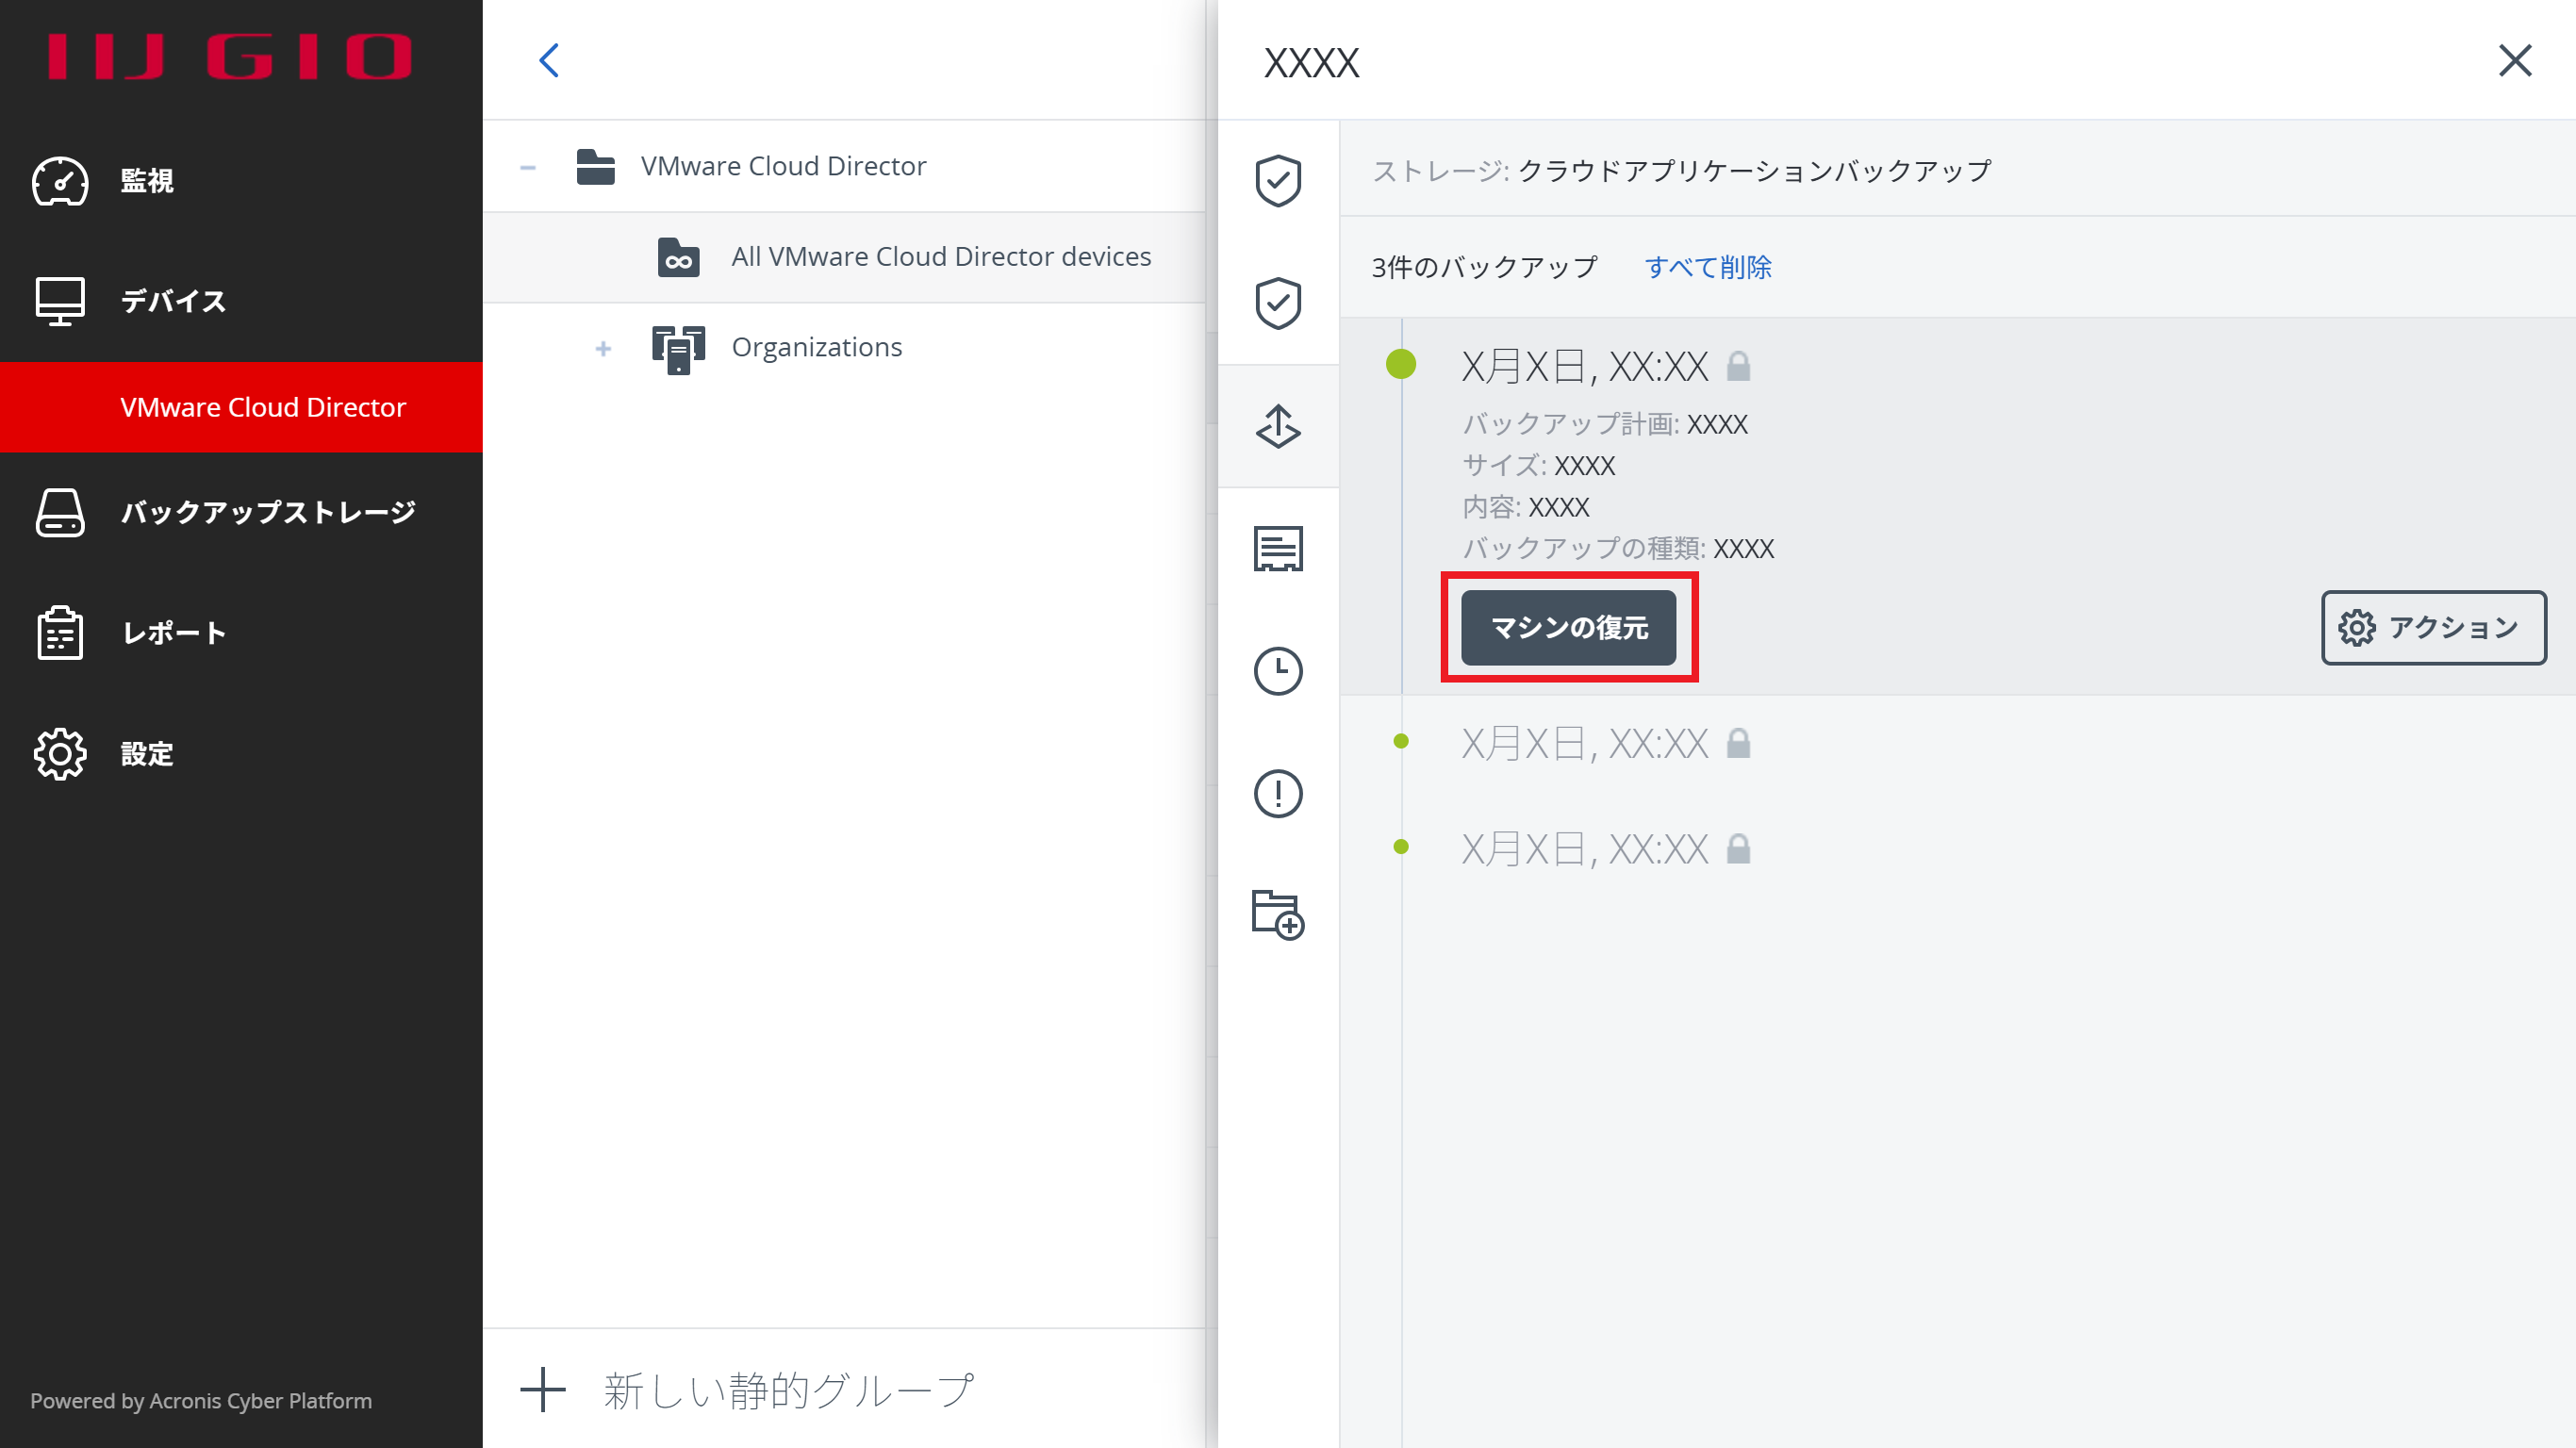Collapse the VMware Cloud Director tree node

[x=528, y=167]
